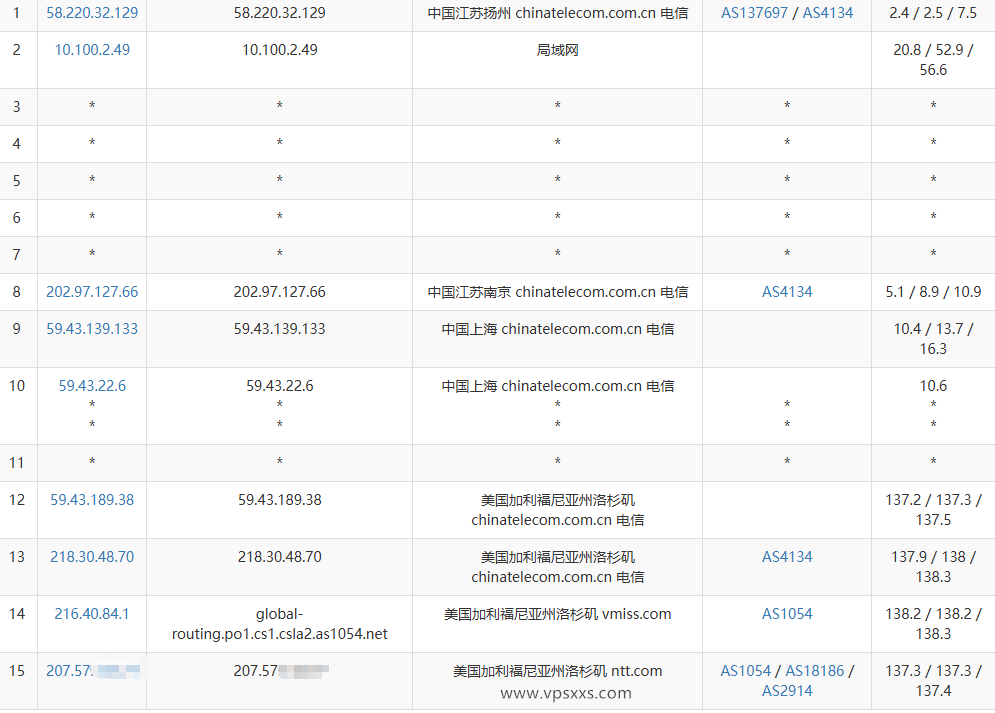This screenshot has height=713, width=995.
Task: Open IP link 58.220.32.129
Action: point(92,13)
